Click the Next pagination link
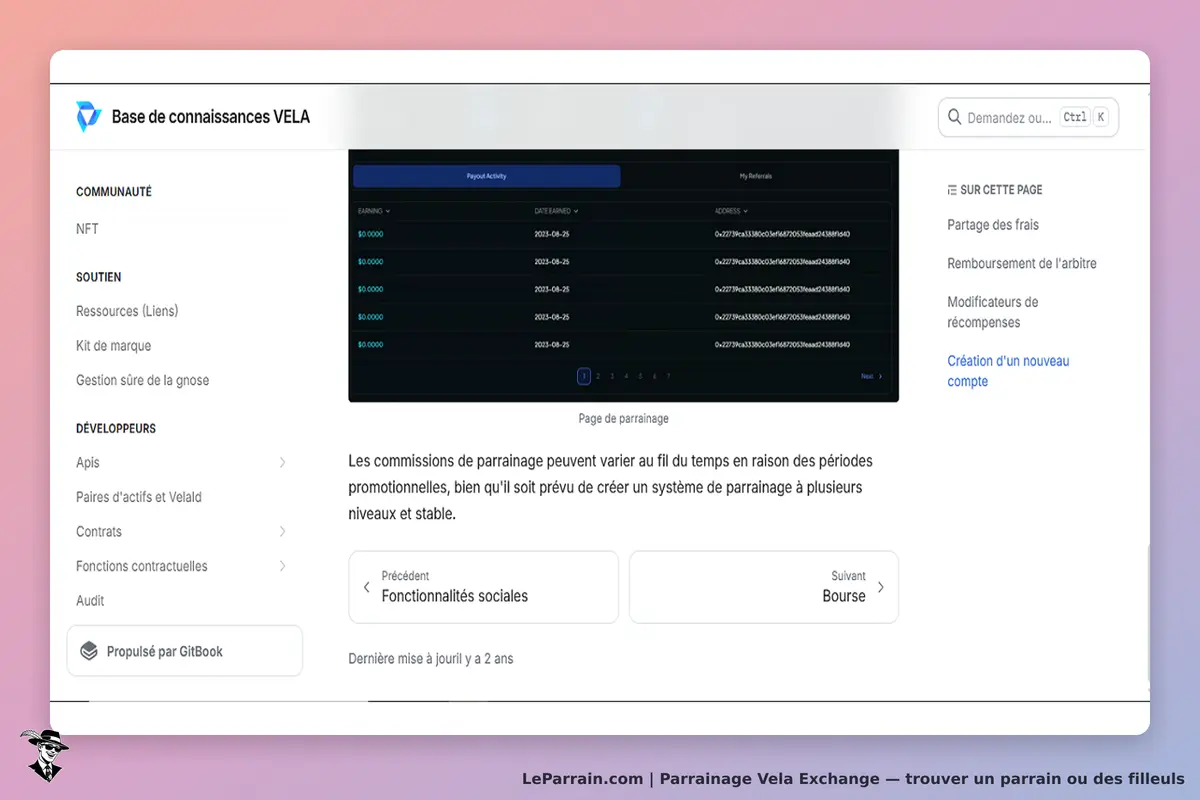The width and height of the screenshot is (1200, 800). [871, 376]
